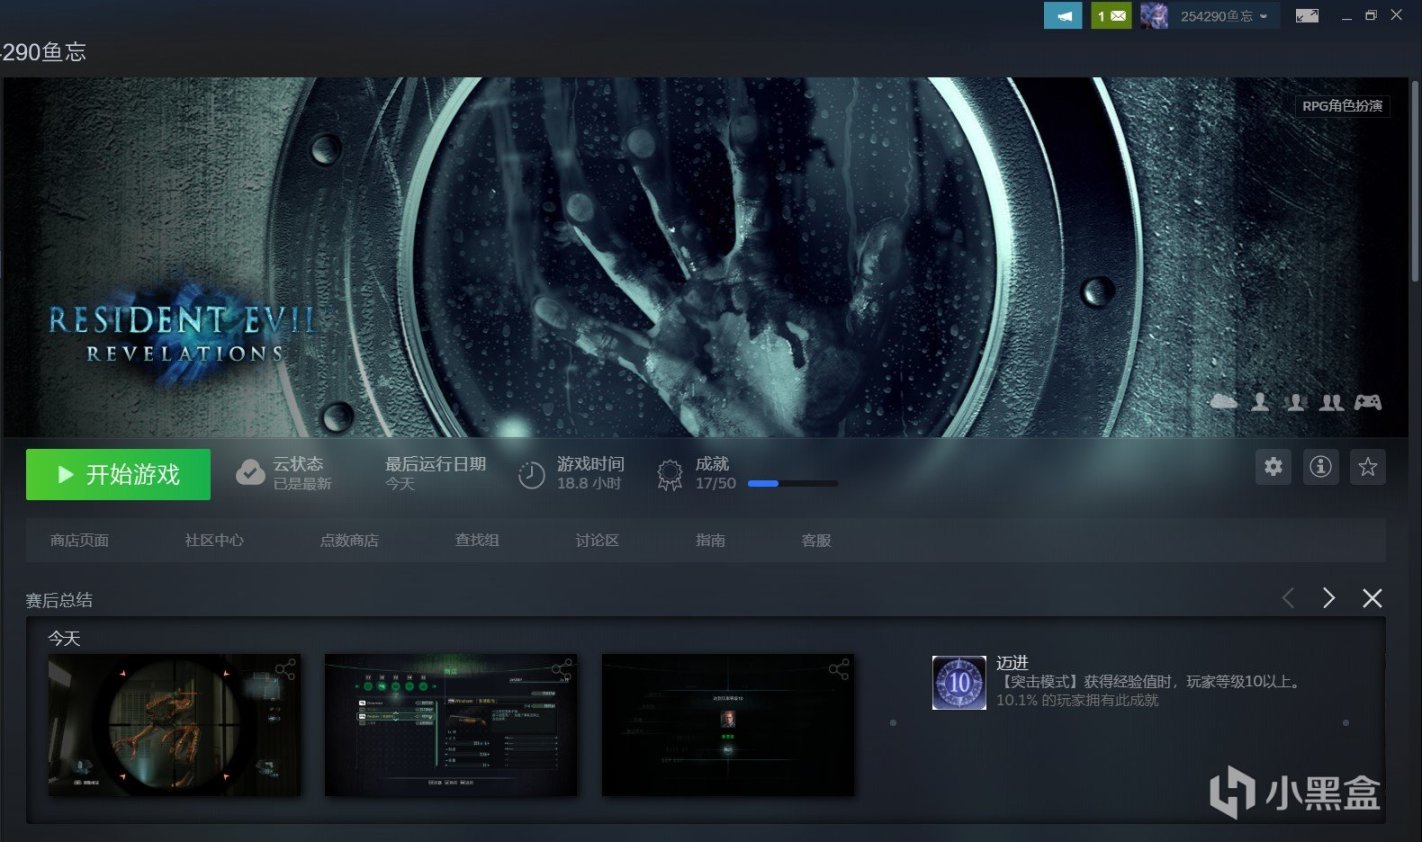Click the Steam Cloud feature icon
The width and height of the screenshot is (1422, 842).
tap(1224, 402)
